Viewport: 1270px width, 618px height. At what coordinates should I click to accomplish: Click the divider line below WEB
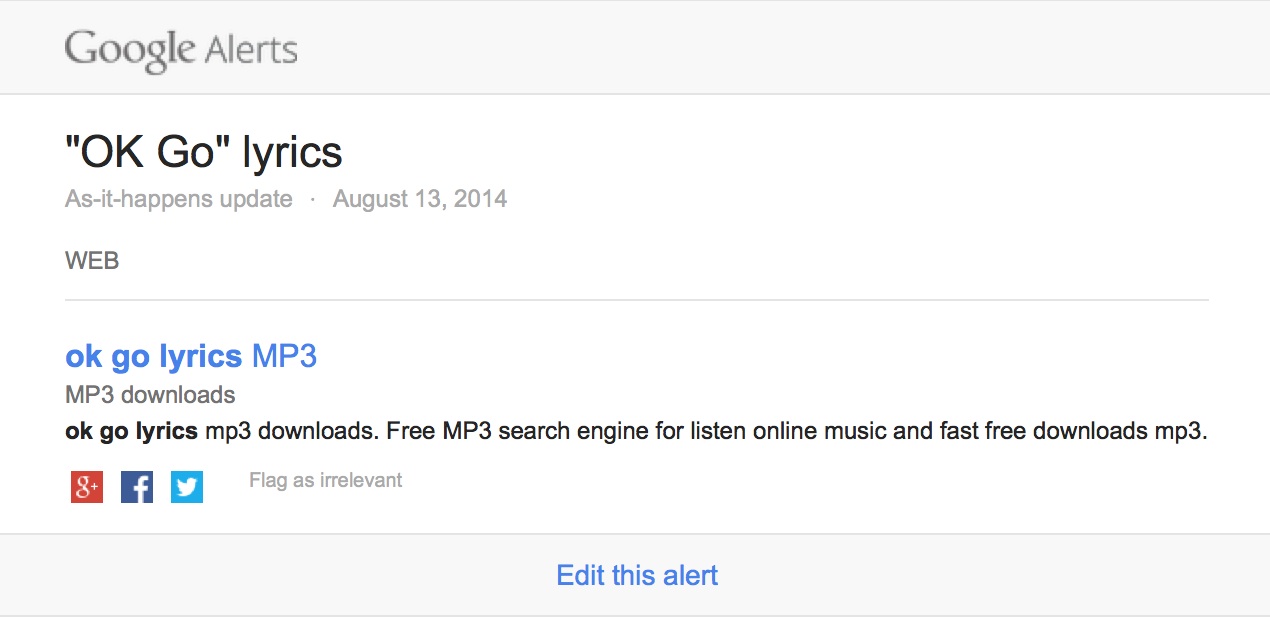637,300
